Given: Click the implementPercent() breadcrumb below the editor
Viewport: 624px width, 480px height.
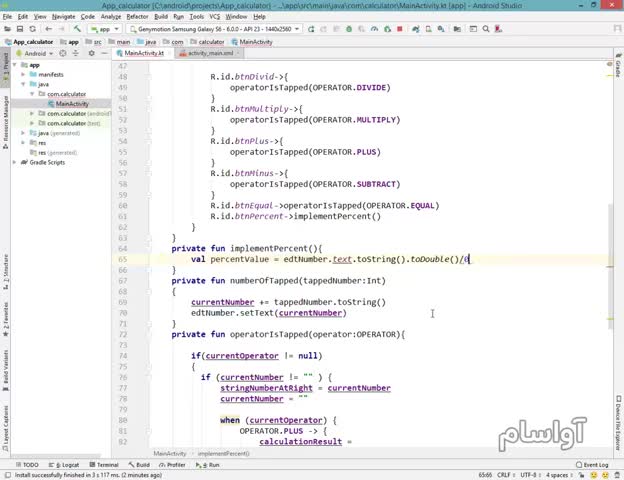Looking at the screenshot, I should tap(223, 453).
